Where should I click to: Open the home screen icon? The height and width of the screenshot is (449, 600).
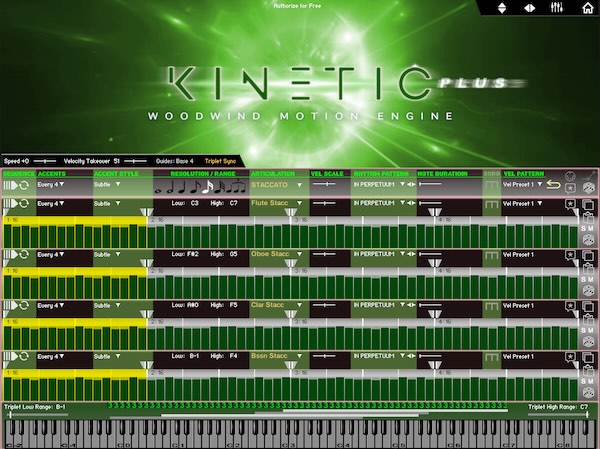(x=587, y=8)
